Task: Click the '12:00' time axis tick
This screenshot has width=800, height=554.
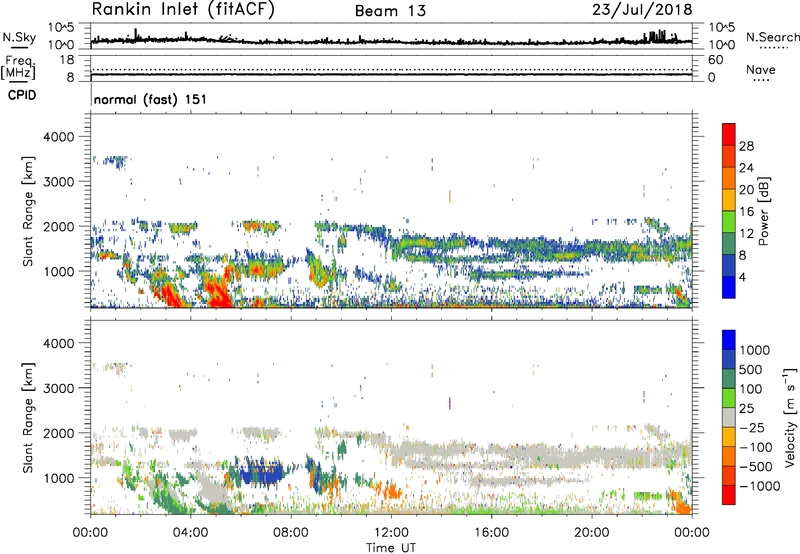Action: coord(391,533)
